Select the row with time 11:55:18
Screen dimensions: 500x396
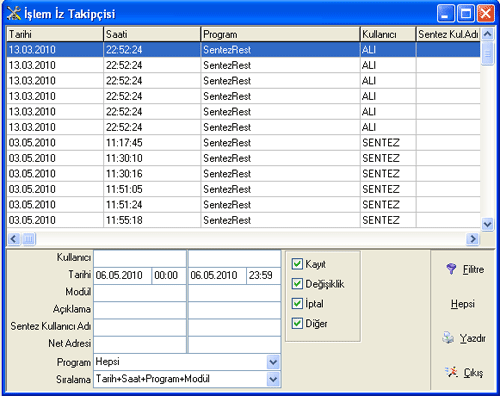pyautogui.click(x=243, y=220)
